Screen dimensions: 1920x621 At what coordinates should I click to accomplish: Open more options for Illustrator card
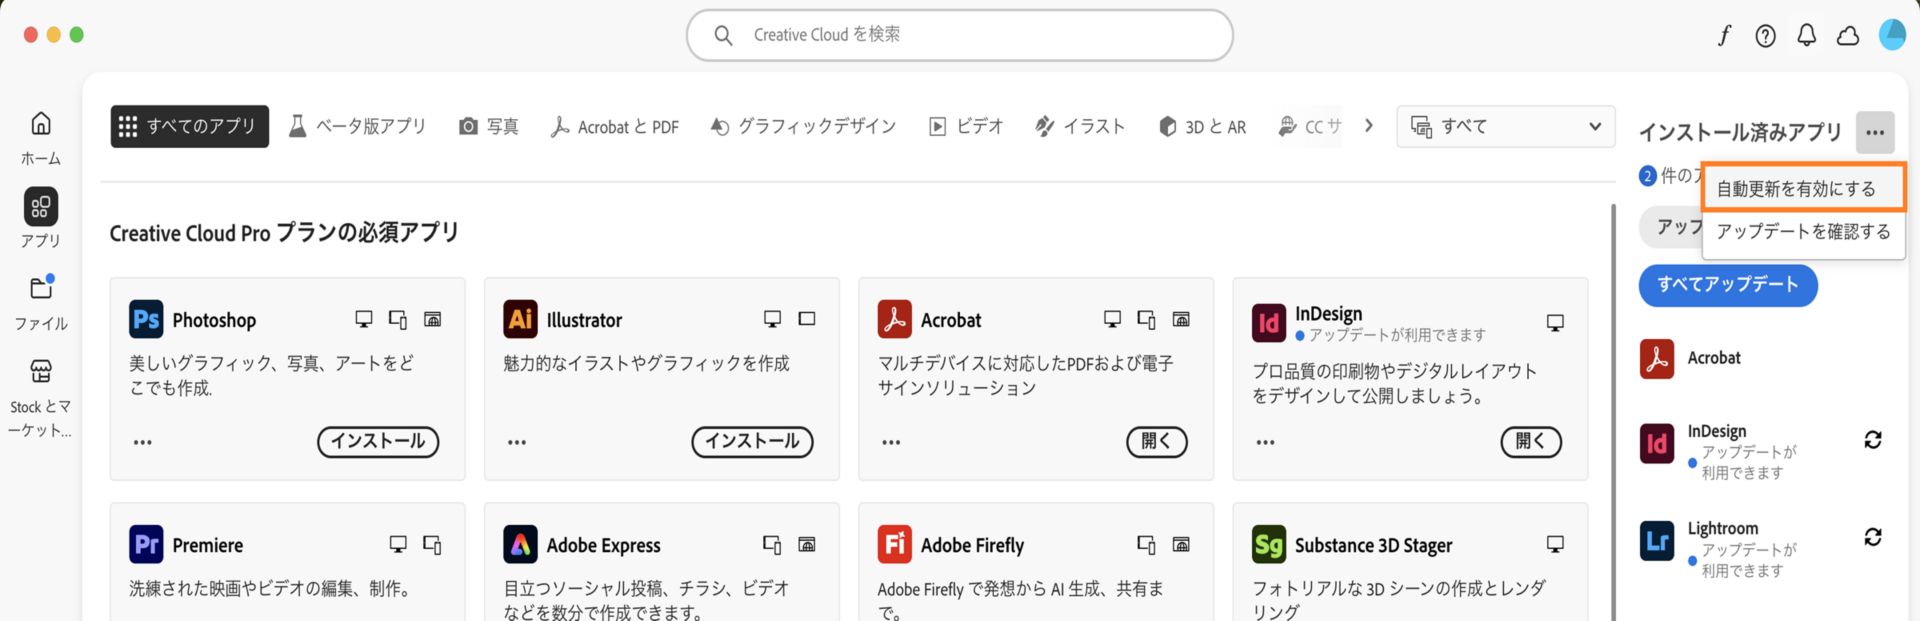[517, 442]
